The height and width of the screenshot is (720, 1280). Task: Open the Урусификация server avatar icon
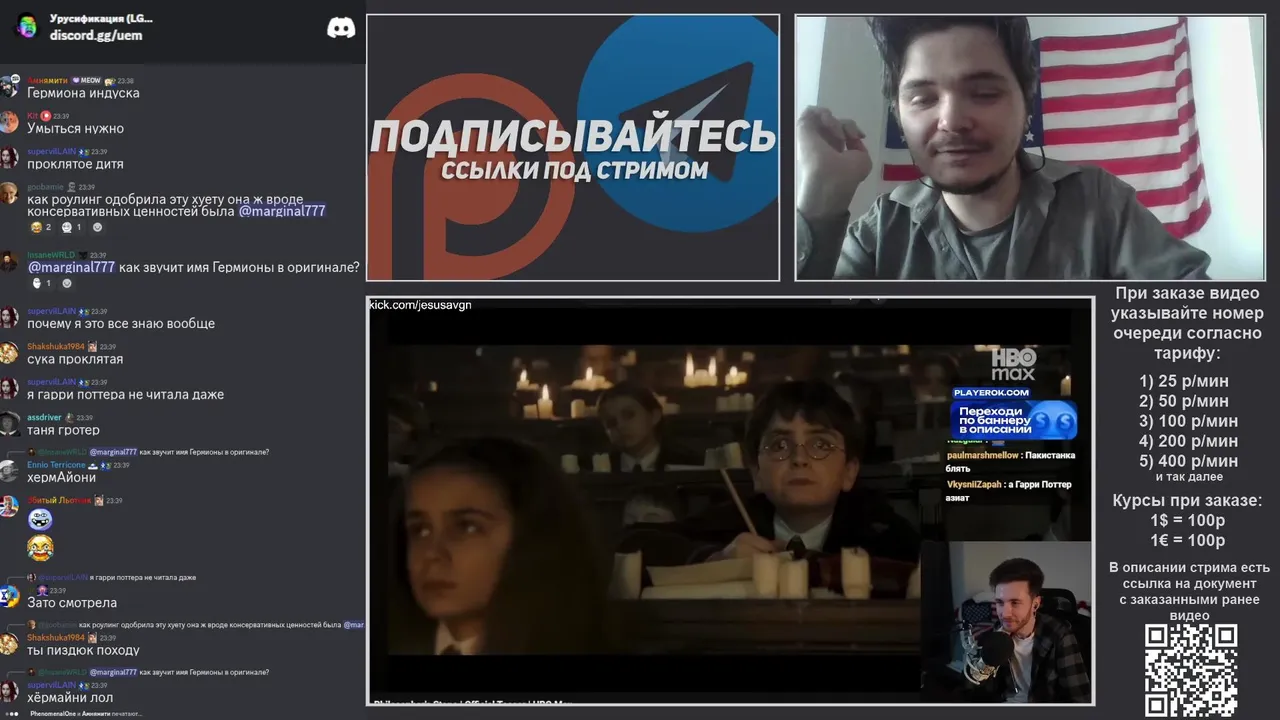[x=27, y=26]
